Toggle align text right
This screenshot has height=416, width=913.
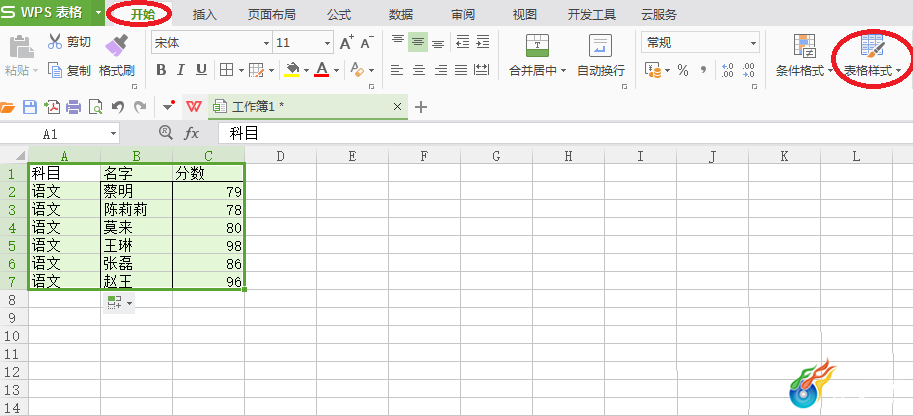coord(441,70)
